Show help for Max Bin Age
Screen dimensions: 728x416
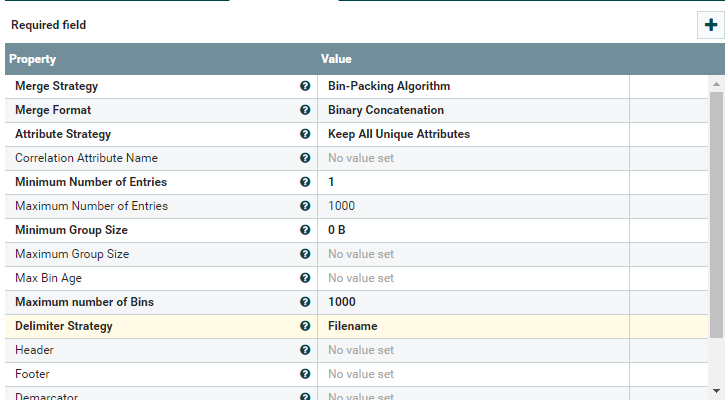305,278
